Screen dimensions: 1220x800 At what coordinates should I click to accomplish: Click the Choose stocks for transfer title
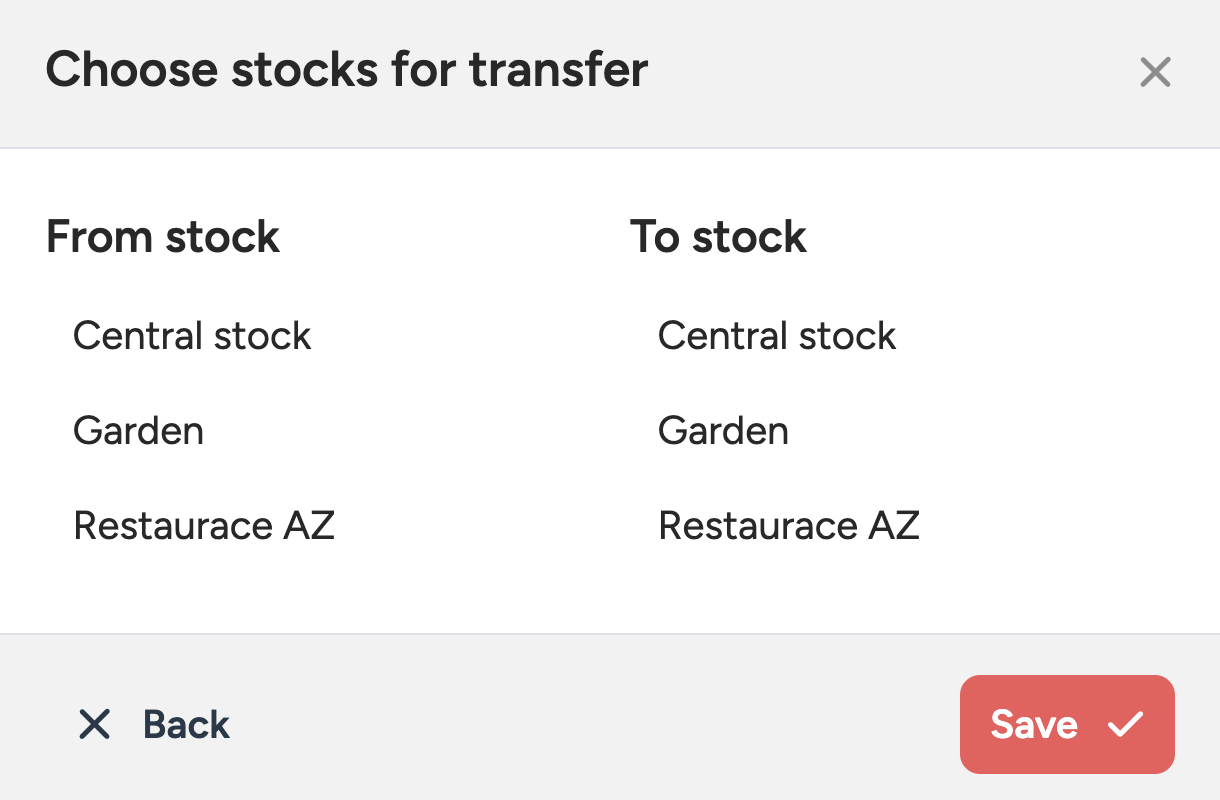347,70
